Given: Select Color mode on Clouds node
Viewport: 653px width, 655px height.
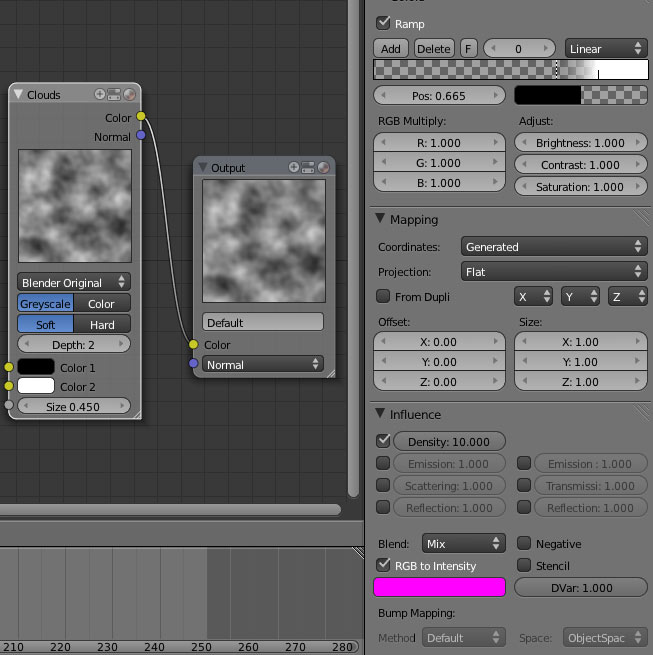Looking at the screenshot, I should pyautogui.click(x=102, y=304).
